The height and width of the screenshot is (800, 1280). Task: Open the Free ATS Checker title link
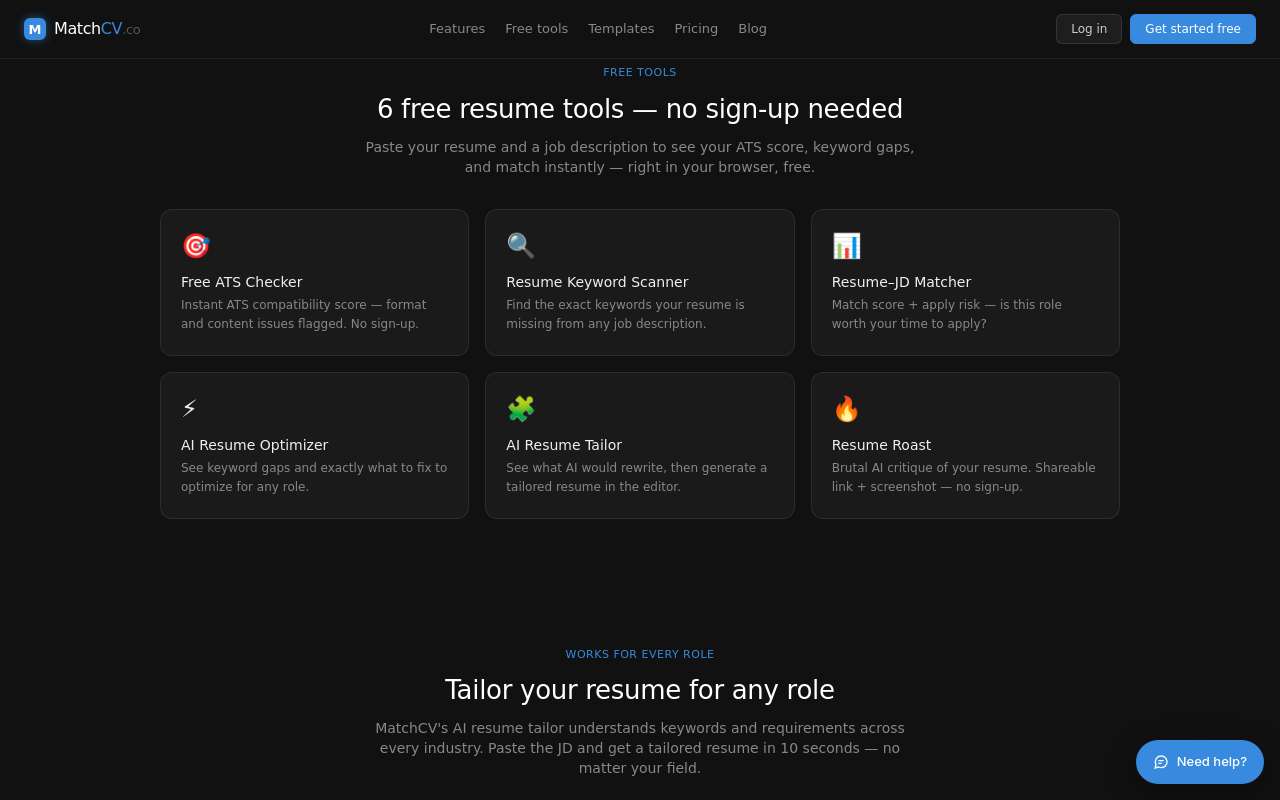click(x=241, y=282)
